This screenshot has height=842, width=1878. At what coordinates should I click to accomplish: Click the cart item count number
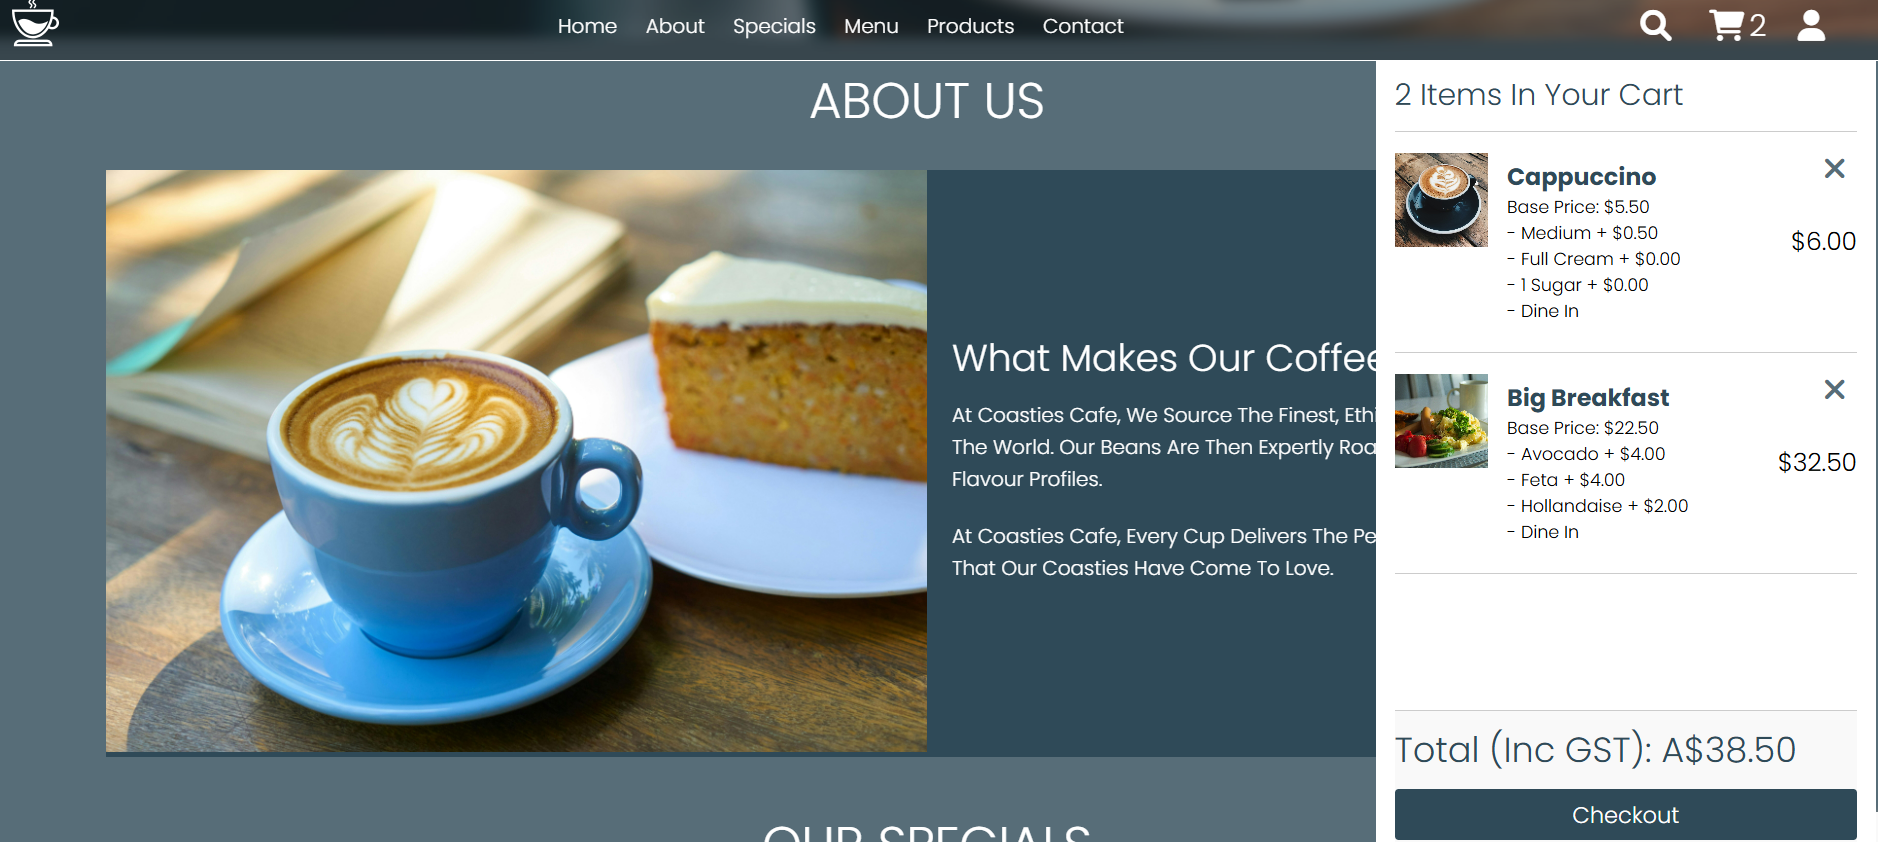pos(1757,26)
